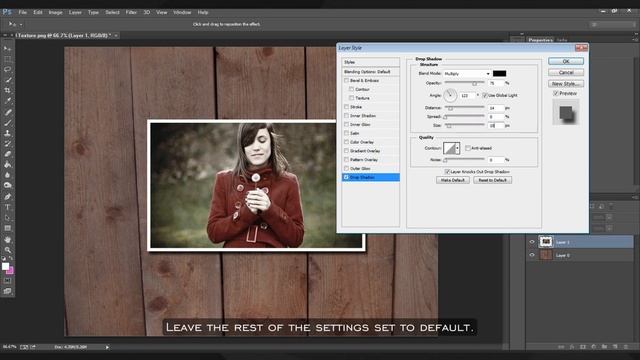Viewport: 640px width, 360px height.
Task: Click the Opacity slider handle
Action: click(x=474, y=84)
